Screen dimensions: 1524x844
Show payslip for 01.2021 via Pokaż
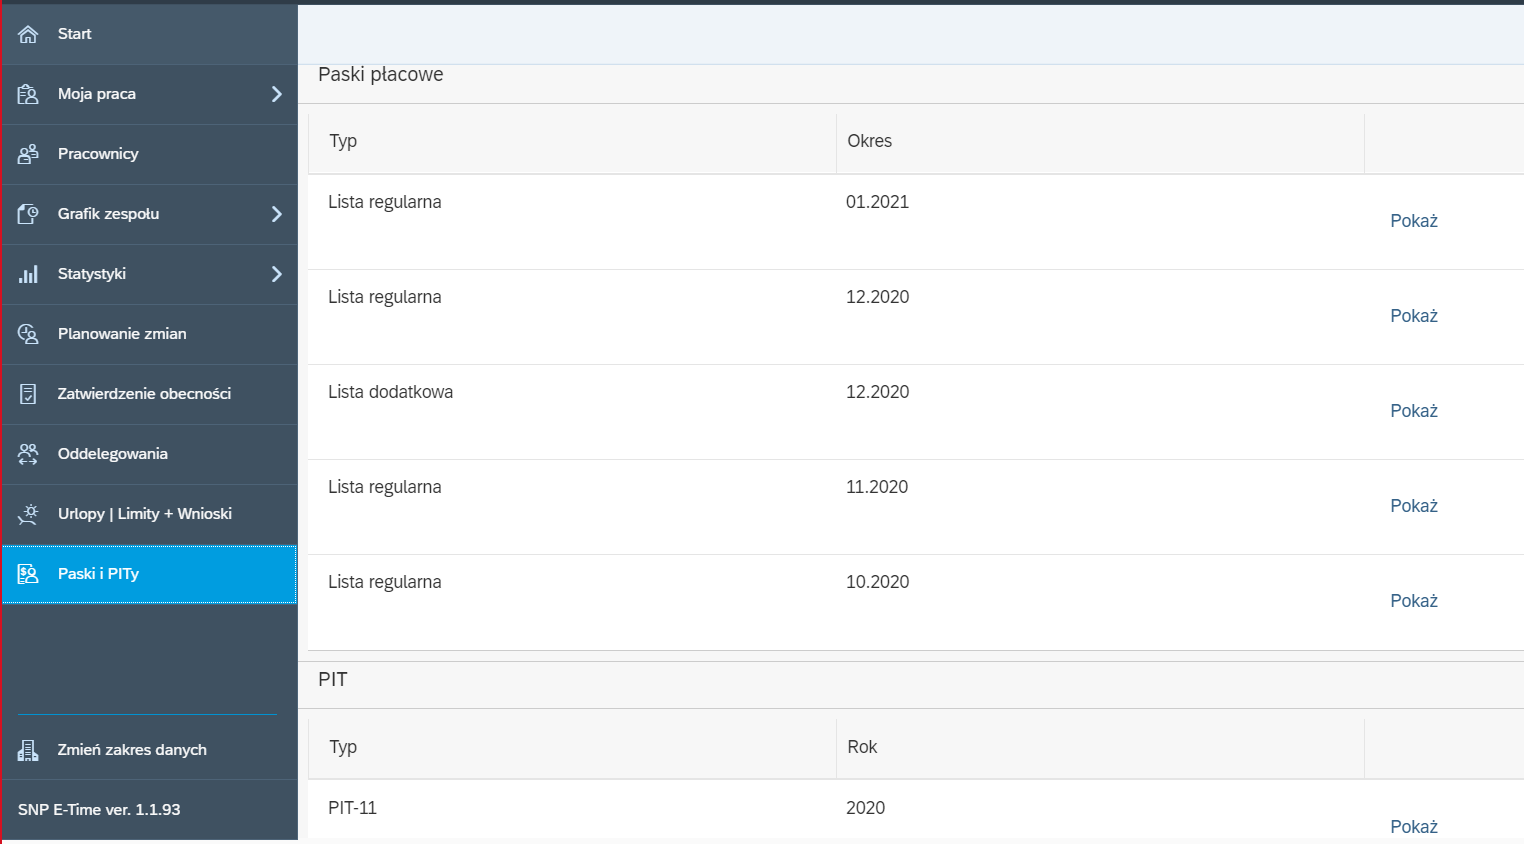coord(1414,221)
